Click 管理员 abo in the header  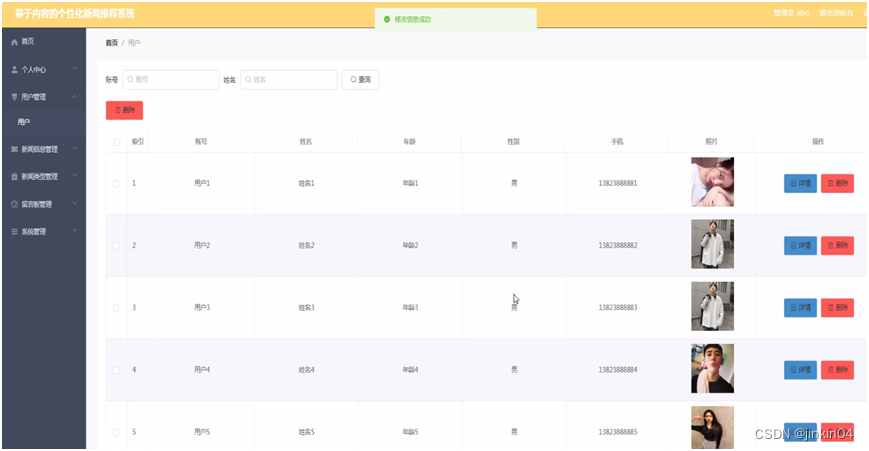791,13
